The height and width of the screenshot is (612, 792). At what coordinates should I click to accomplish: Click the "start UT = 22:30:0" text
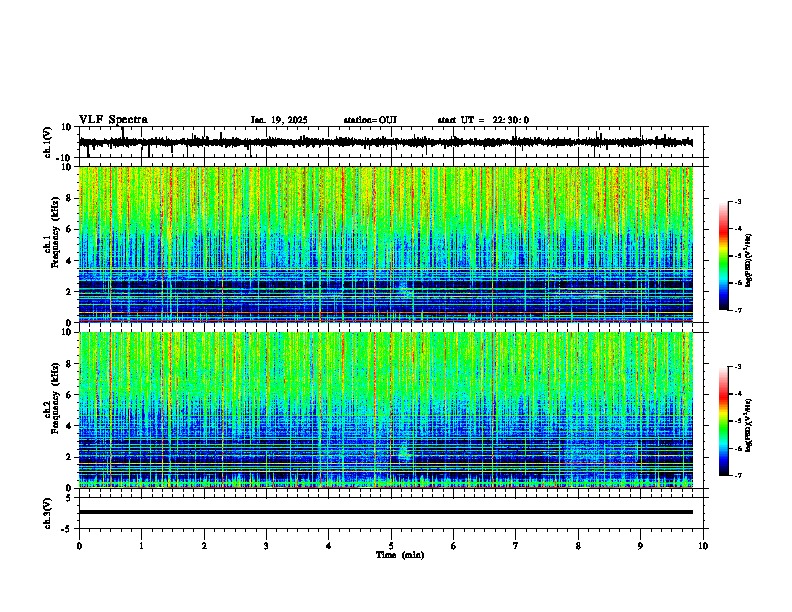483,120
